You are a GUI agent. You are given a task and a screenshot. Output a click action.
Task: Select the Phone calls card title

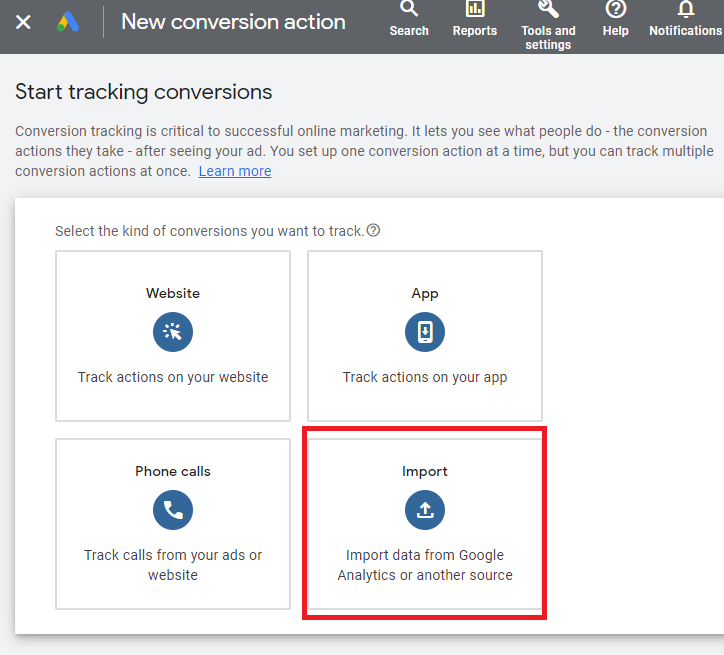tap(173, 471)
